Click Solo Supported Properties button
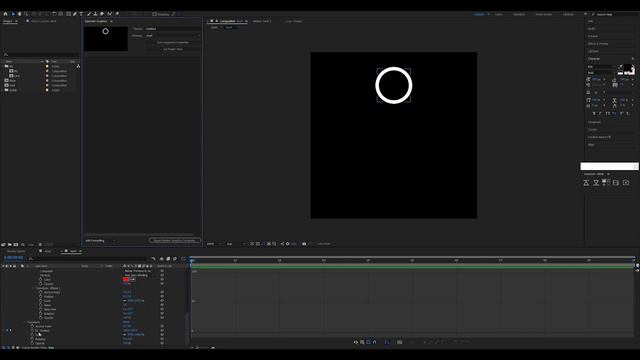This screenshot has width=640, height=360. pyautogui.click(x=173, y=42)
